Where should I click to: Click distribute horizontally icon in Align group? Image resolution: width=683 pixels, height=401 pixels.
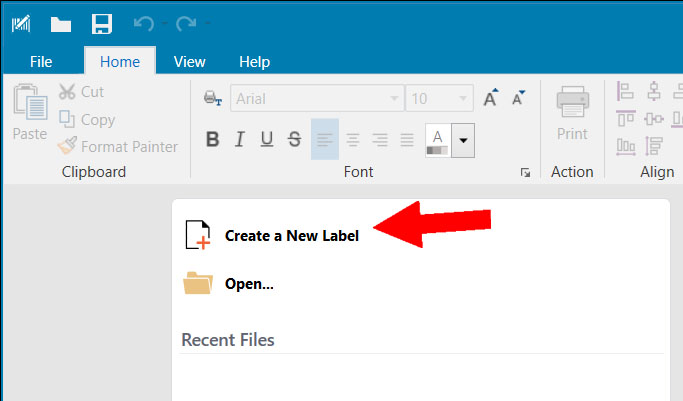point(626,146)
